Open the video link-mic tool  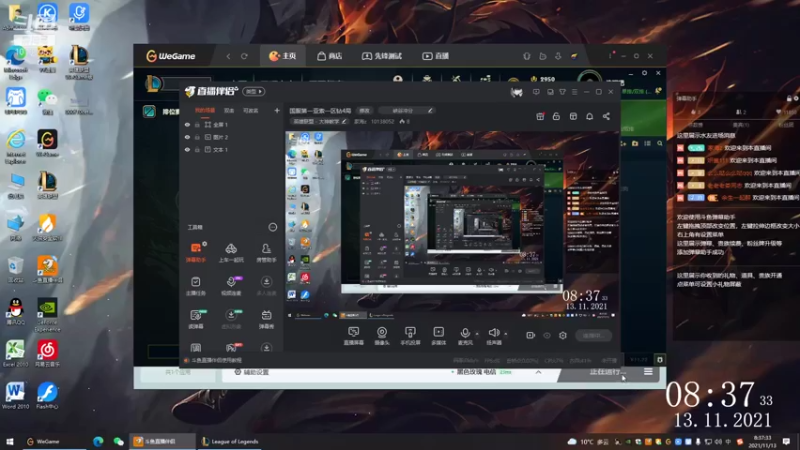point(231,286)
